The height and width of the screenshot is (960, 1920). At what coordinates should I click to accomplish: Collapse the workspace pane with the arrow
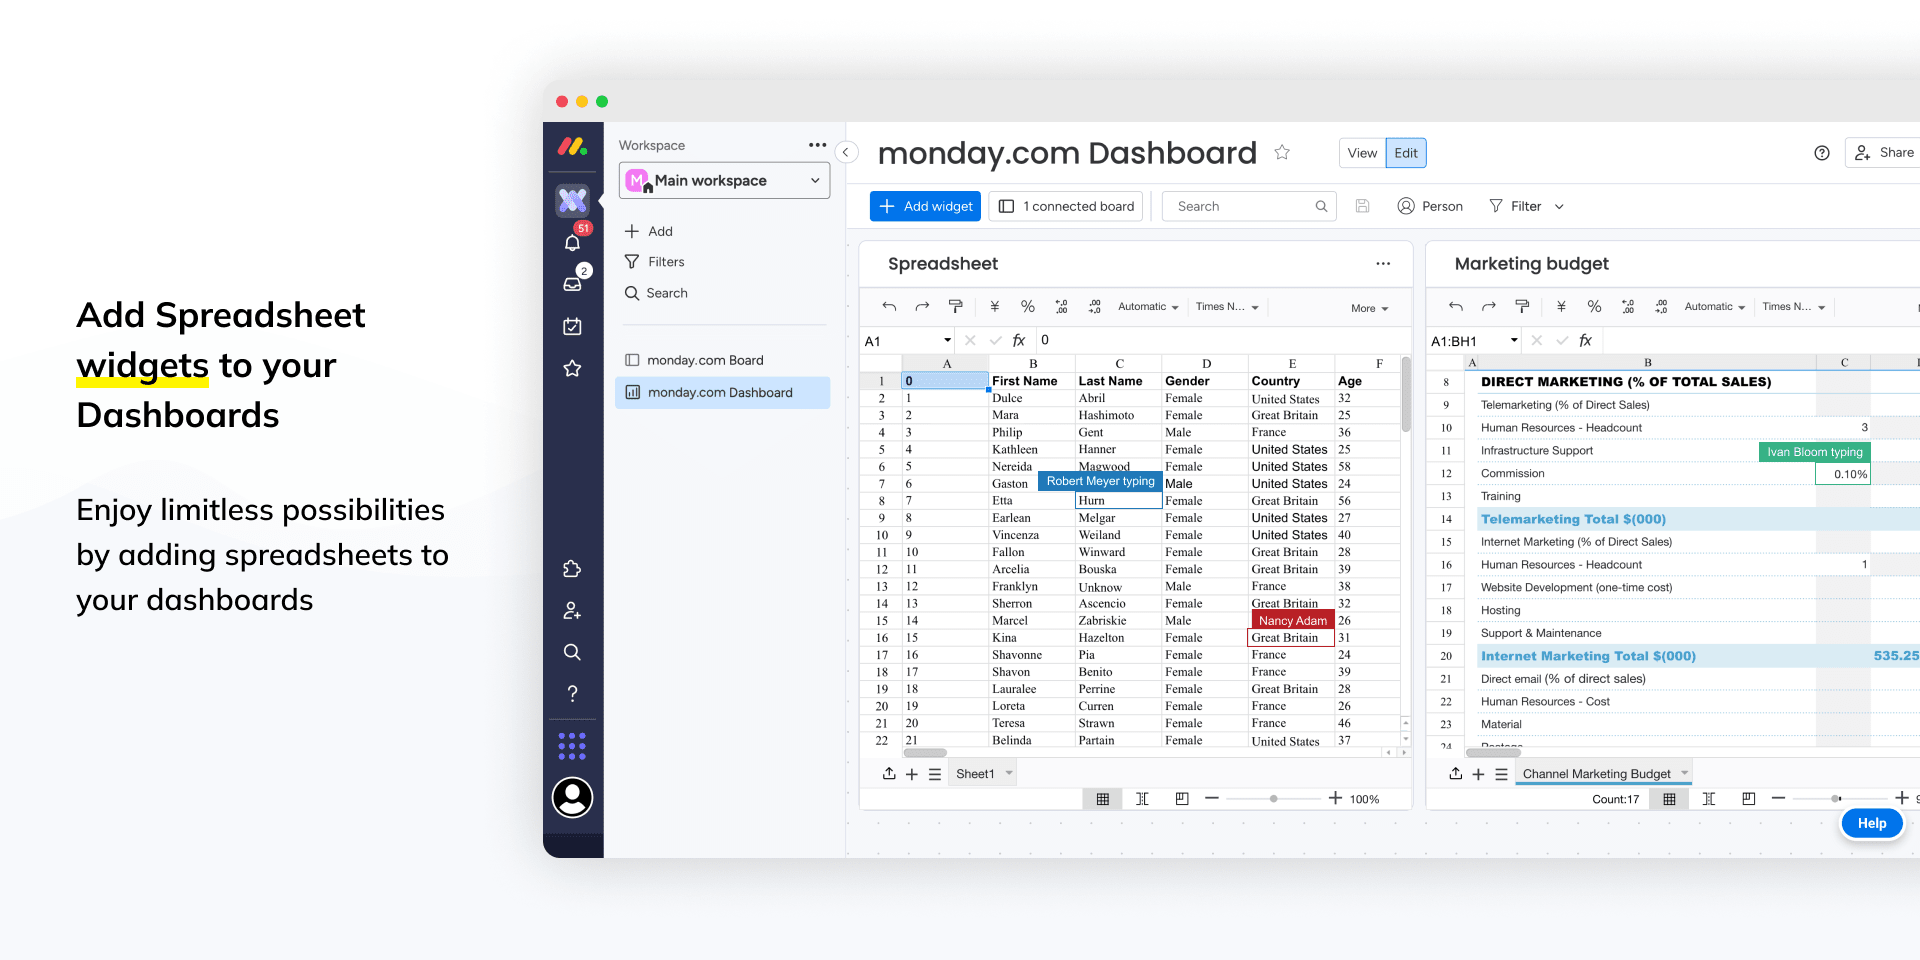[x=846, y=152]
